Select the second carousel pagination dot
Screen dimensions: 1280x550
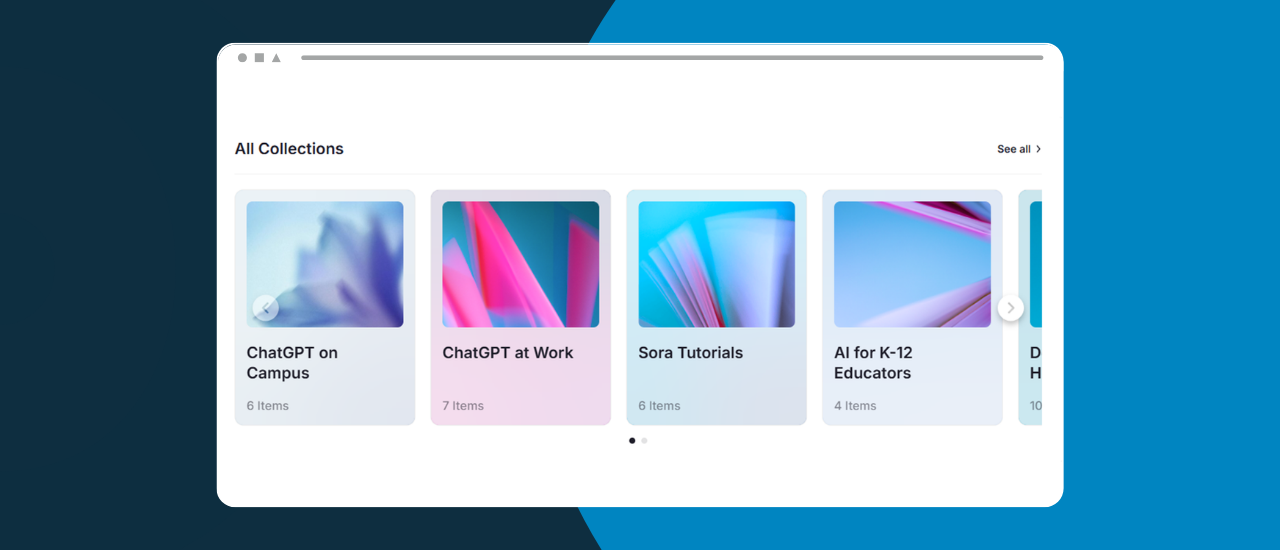[x=644, y=440]
